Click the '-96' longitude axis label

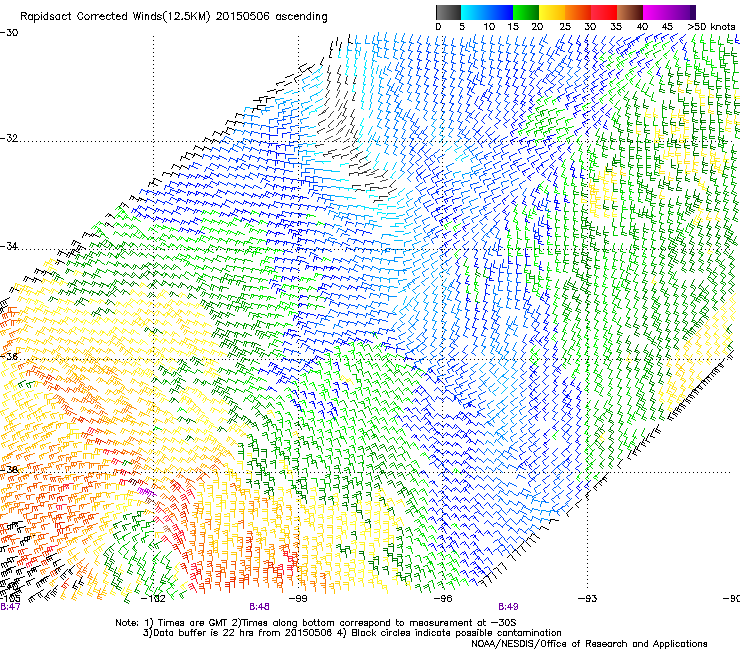click(x=443, y=599)
